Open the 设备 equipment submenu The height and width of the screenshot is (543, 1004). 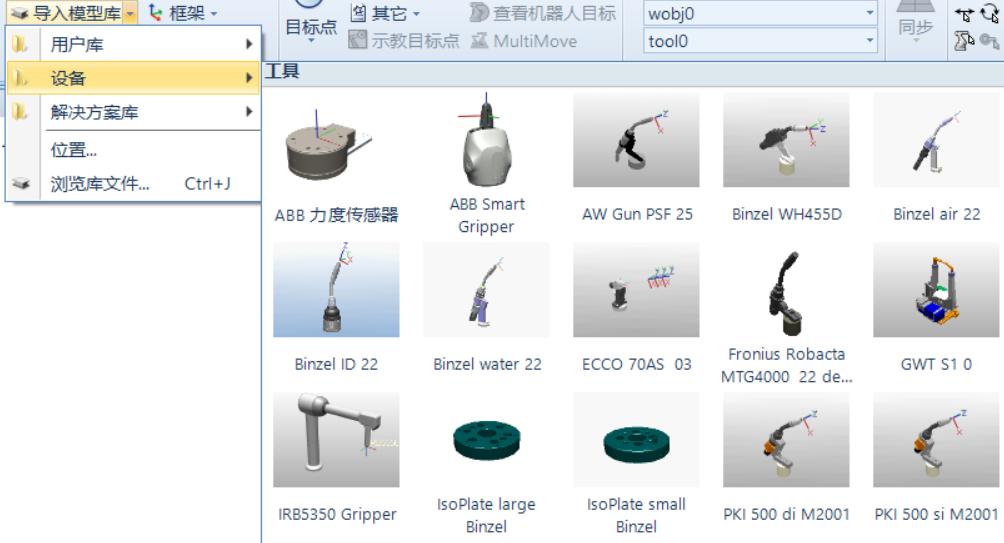(133, 78)
